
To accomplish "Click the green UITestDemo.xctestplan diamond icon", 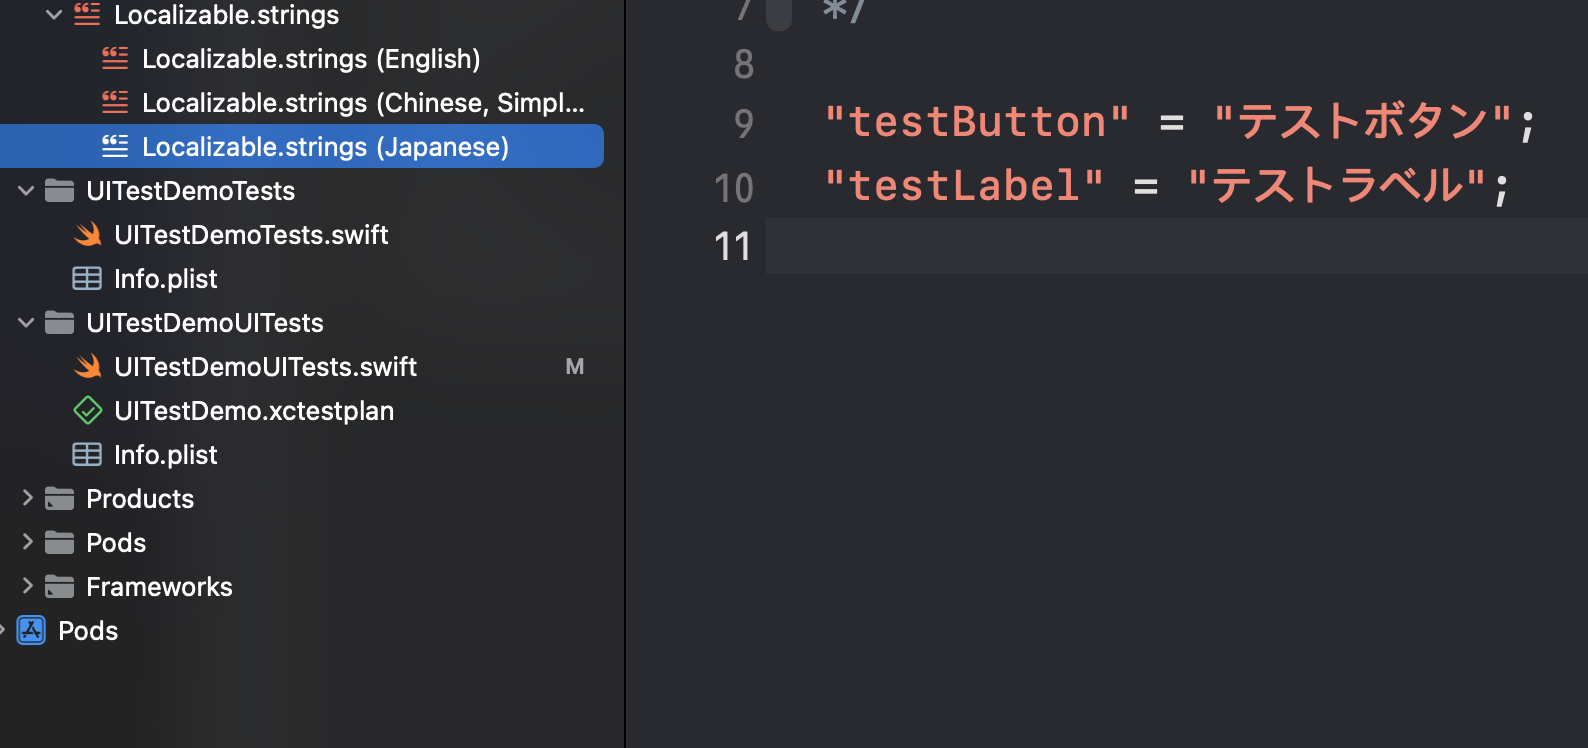I will click(88, 411).
